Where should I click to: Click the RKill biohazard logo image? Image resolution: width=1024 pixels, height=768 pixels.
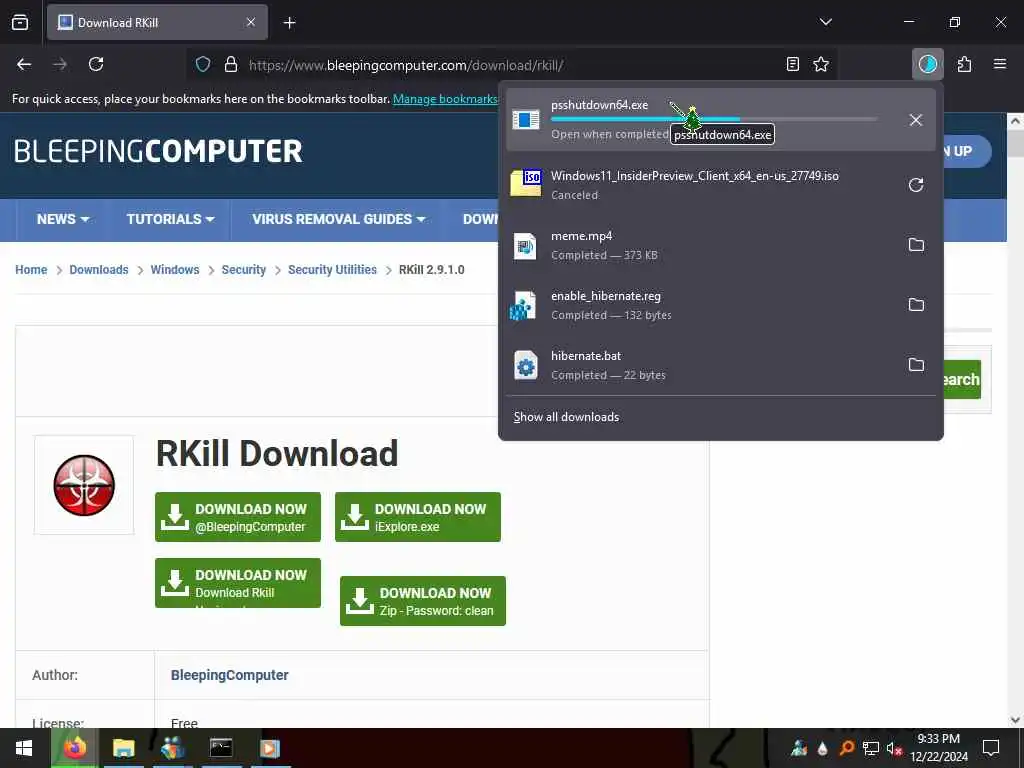point(84,485)
